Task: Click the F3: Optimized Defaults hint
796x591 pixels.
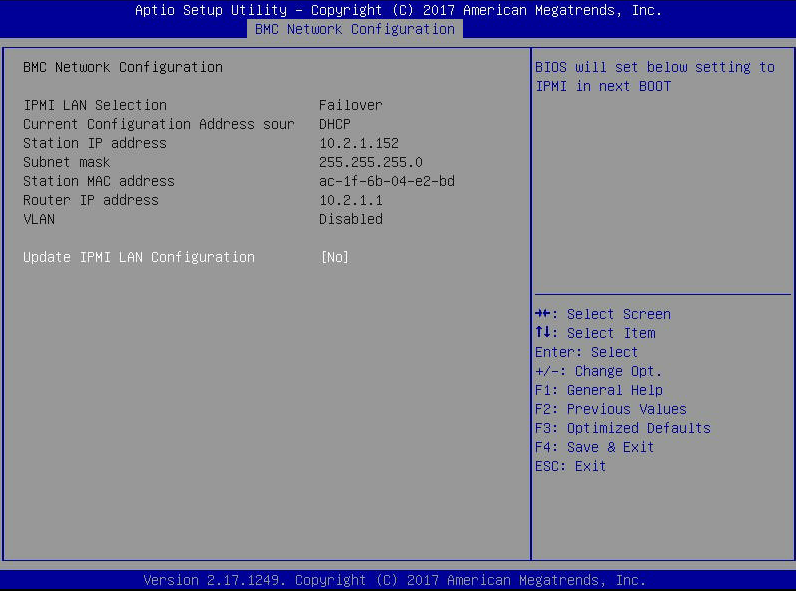Action: pyautogui.click(x=623, y=428)
